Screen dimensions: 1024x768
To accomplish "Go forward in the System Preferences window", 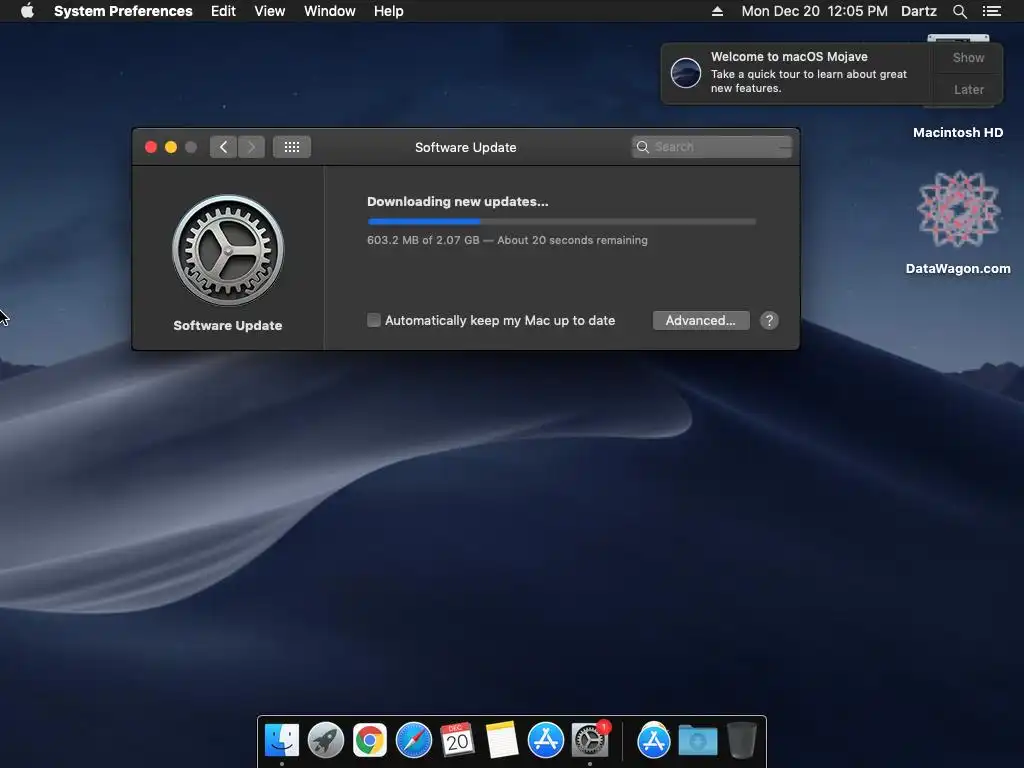I will click(251, 147).
